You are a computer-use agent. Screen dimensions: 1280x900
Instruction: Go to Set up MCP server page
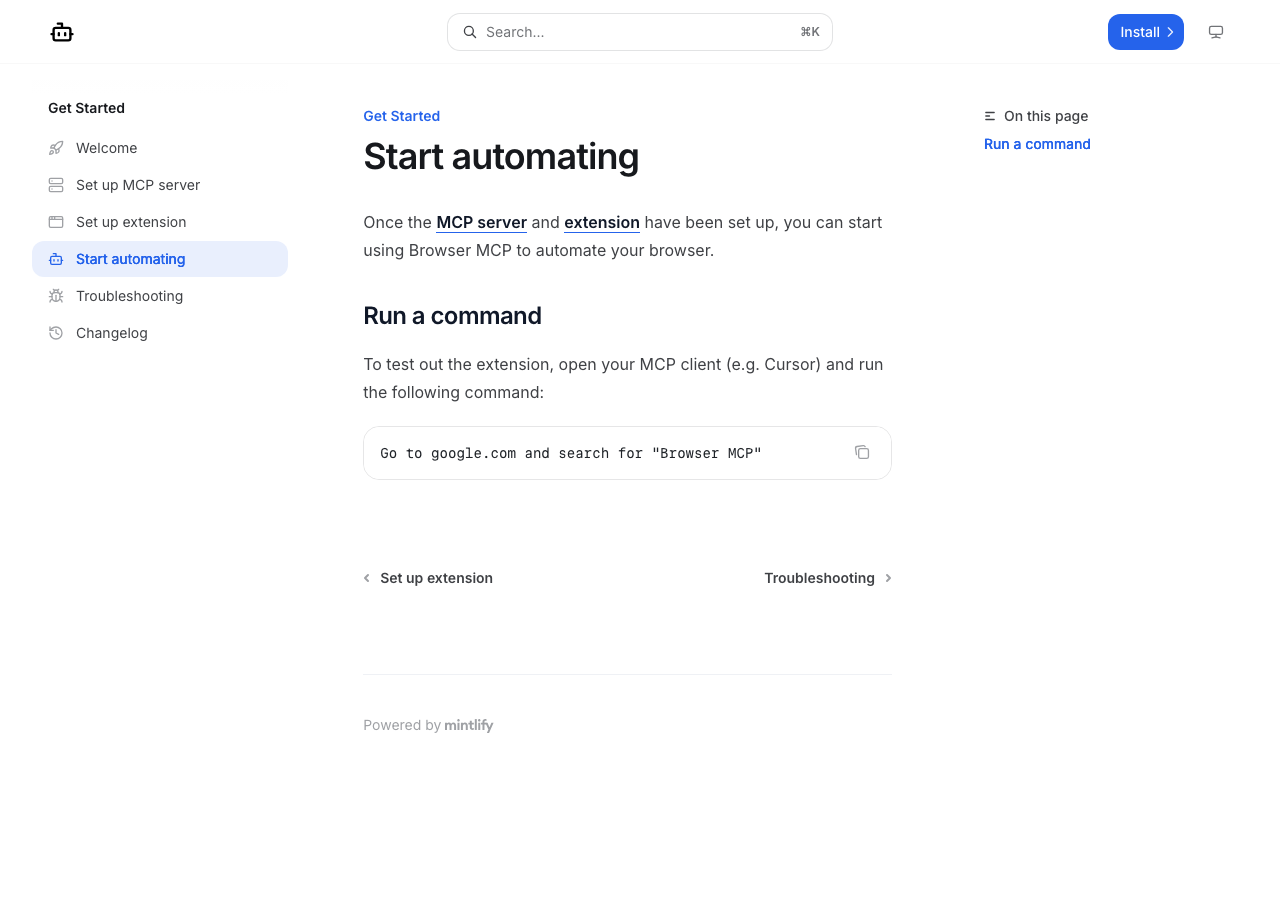click(160, 185)
